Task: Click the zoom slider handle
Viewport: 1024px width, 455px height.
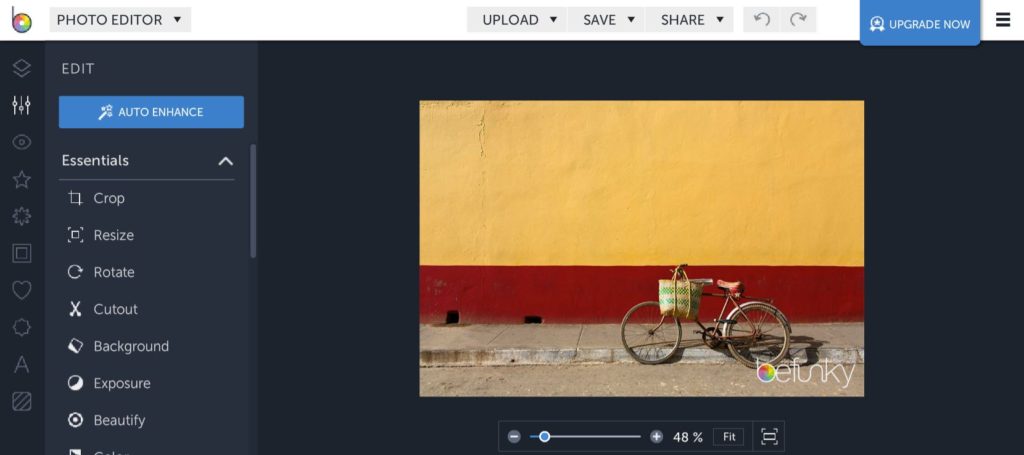Action: [544, 437]
